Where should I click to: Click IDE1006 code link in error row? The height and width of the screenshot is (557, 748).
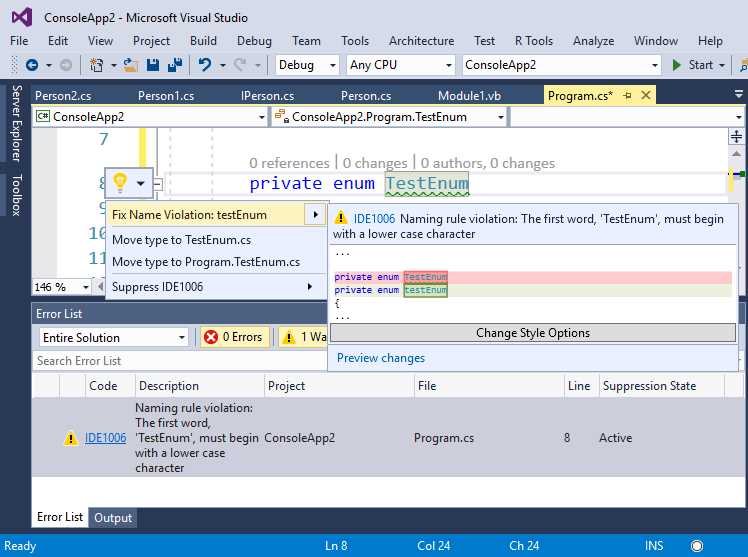tap(105, 438)
